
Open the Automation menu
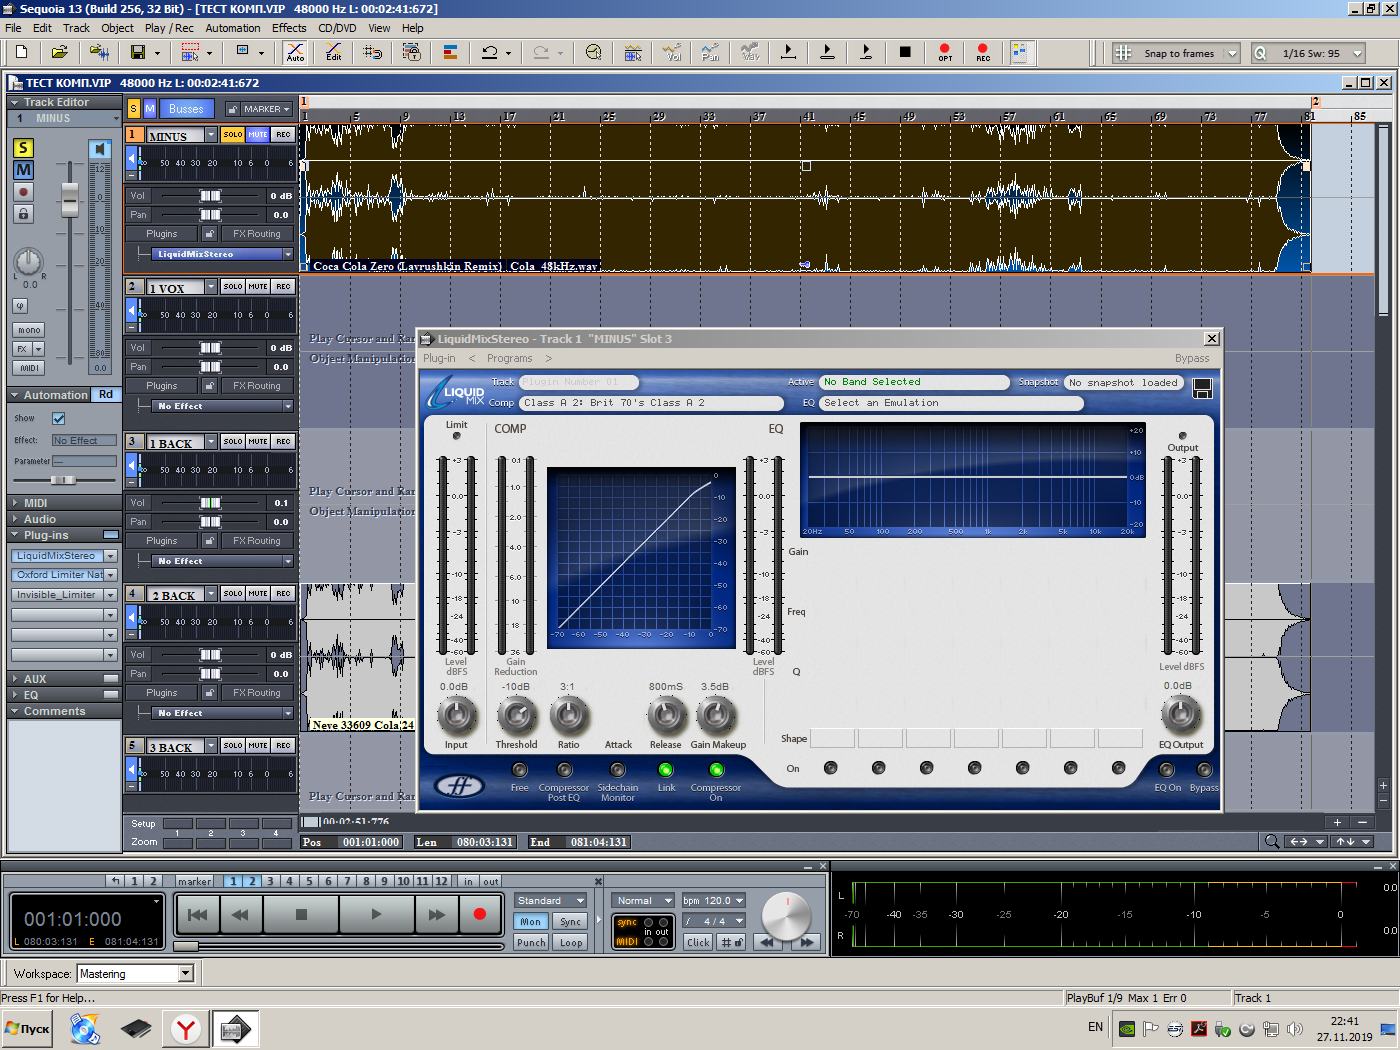click(233, 28)
